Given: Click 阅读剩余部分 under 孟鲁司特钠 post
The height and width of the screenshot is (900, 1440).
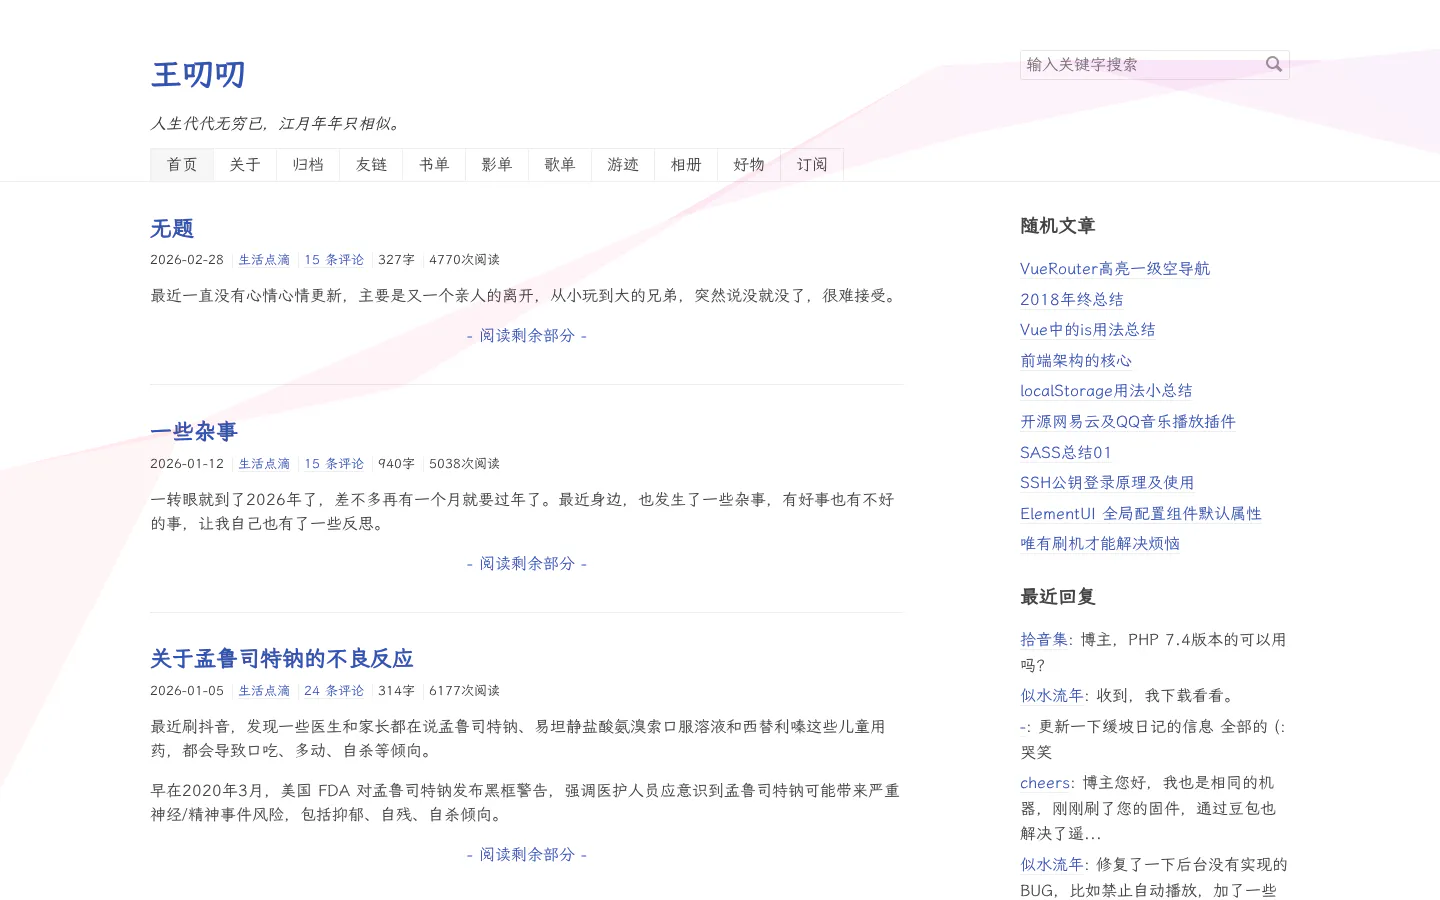Looking at the screenshot, I should (x=527, y=855).
